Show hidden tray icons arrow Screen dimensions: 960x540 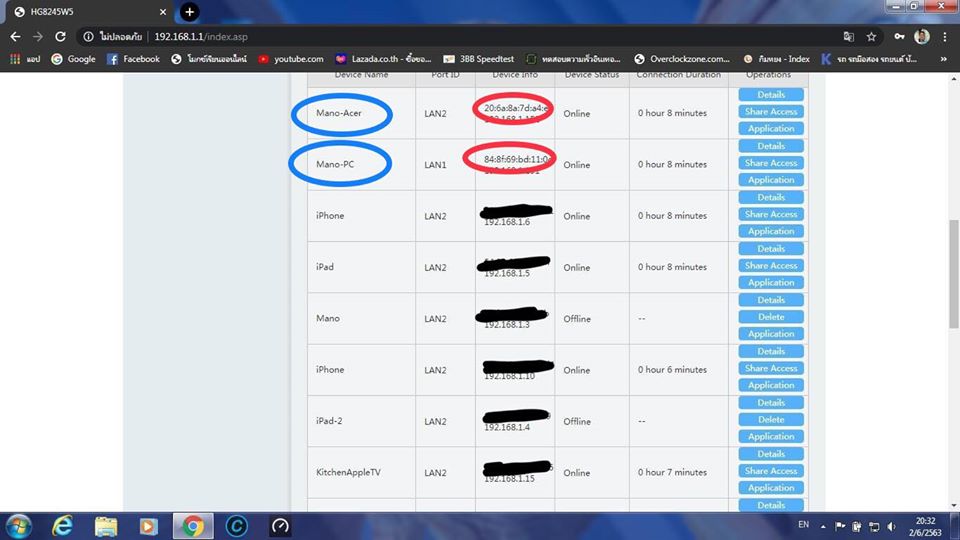(x=823, y=527)
